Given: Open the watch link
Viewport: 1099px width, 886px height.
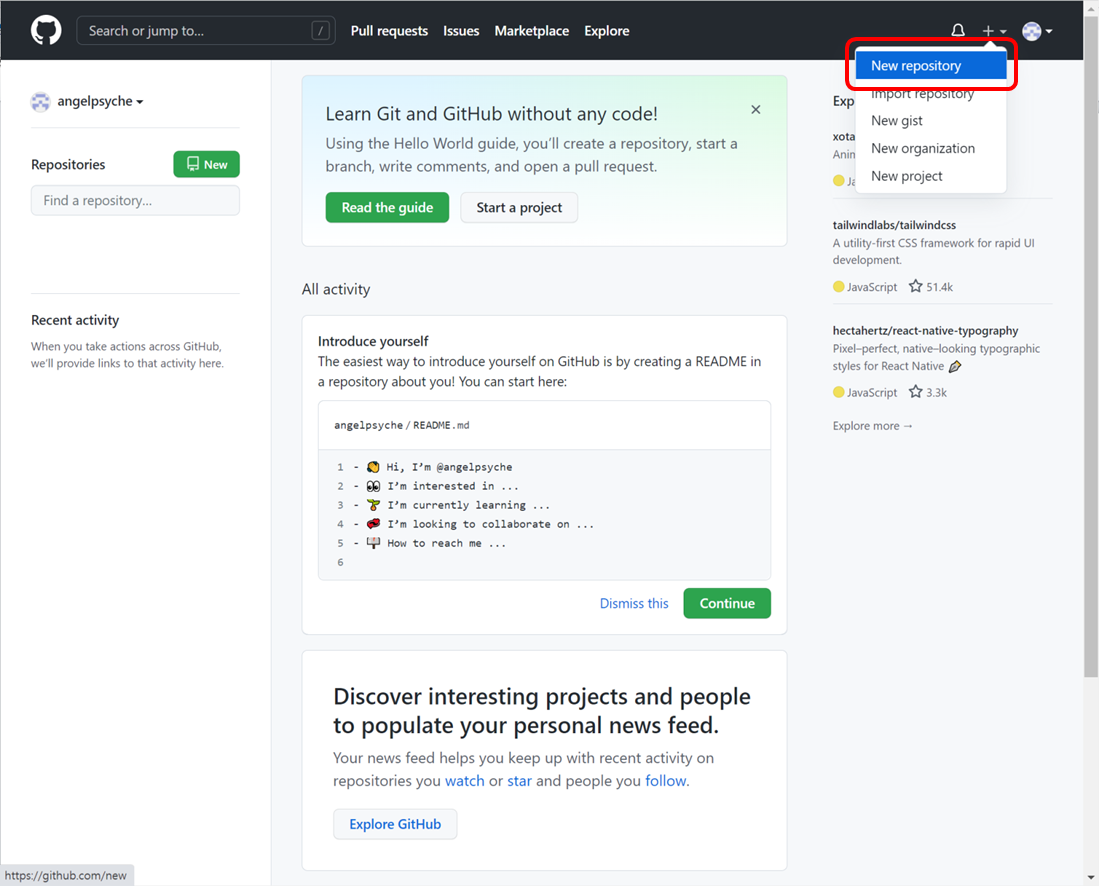Looking at the screenshot, I should click(465, 781).
